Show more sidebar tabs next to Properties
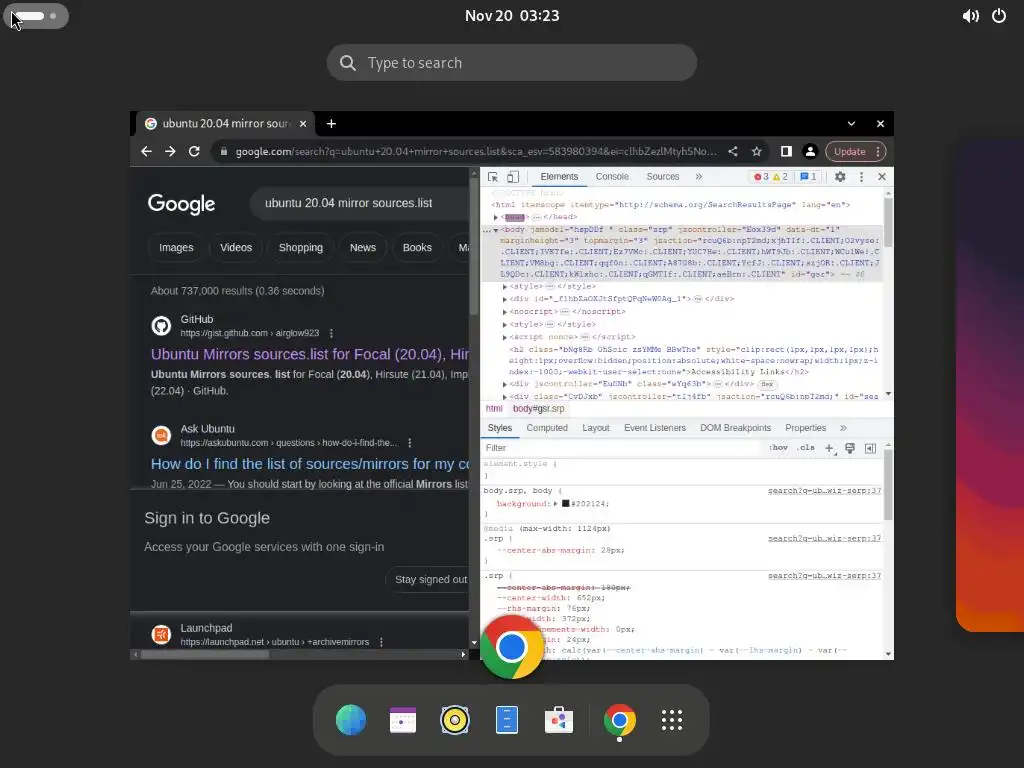This screenshot has height=768, width=1024. click(843, 428)
